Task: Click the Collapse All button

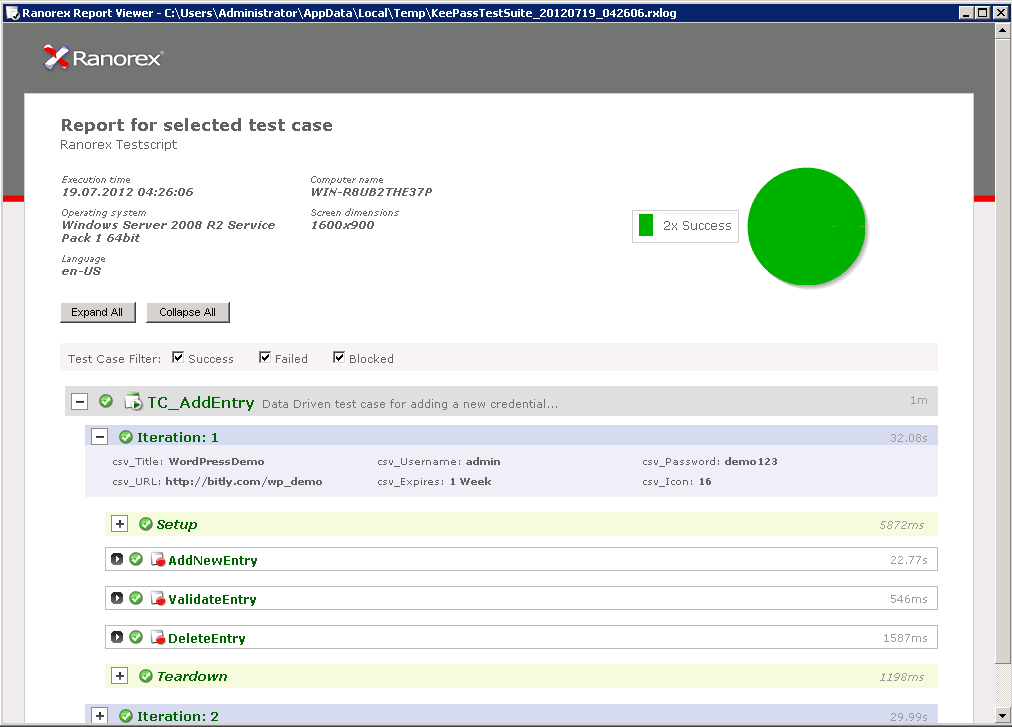Action: pyautogui.click(x=188, y=312)
